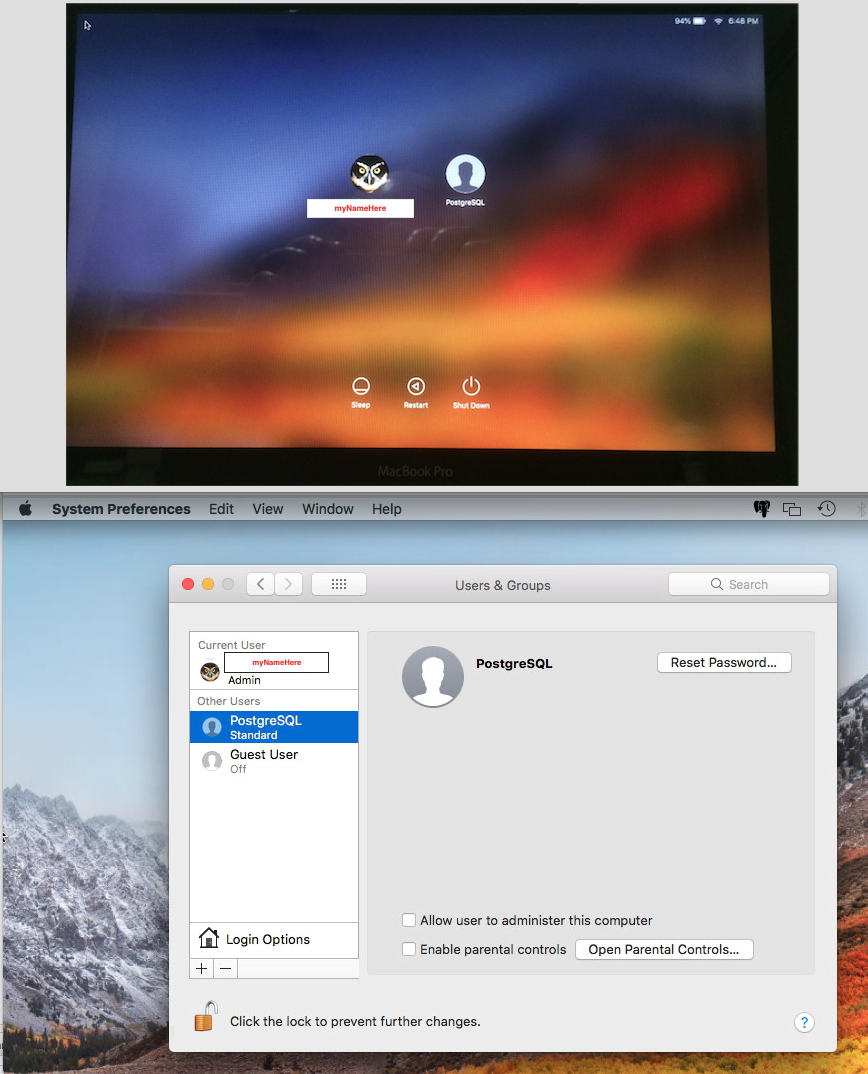Toggle Enable parental controls checkbox
868x1074 pixels.
point(409,949)
